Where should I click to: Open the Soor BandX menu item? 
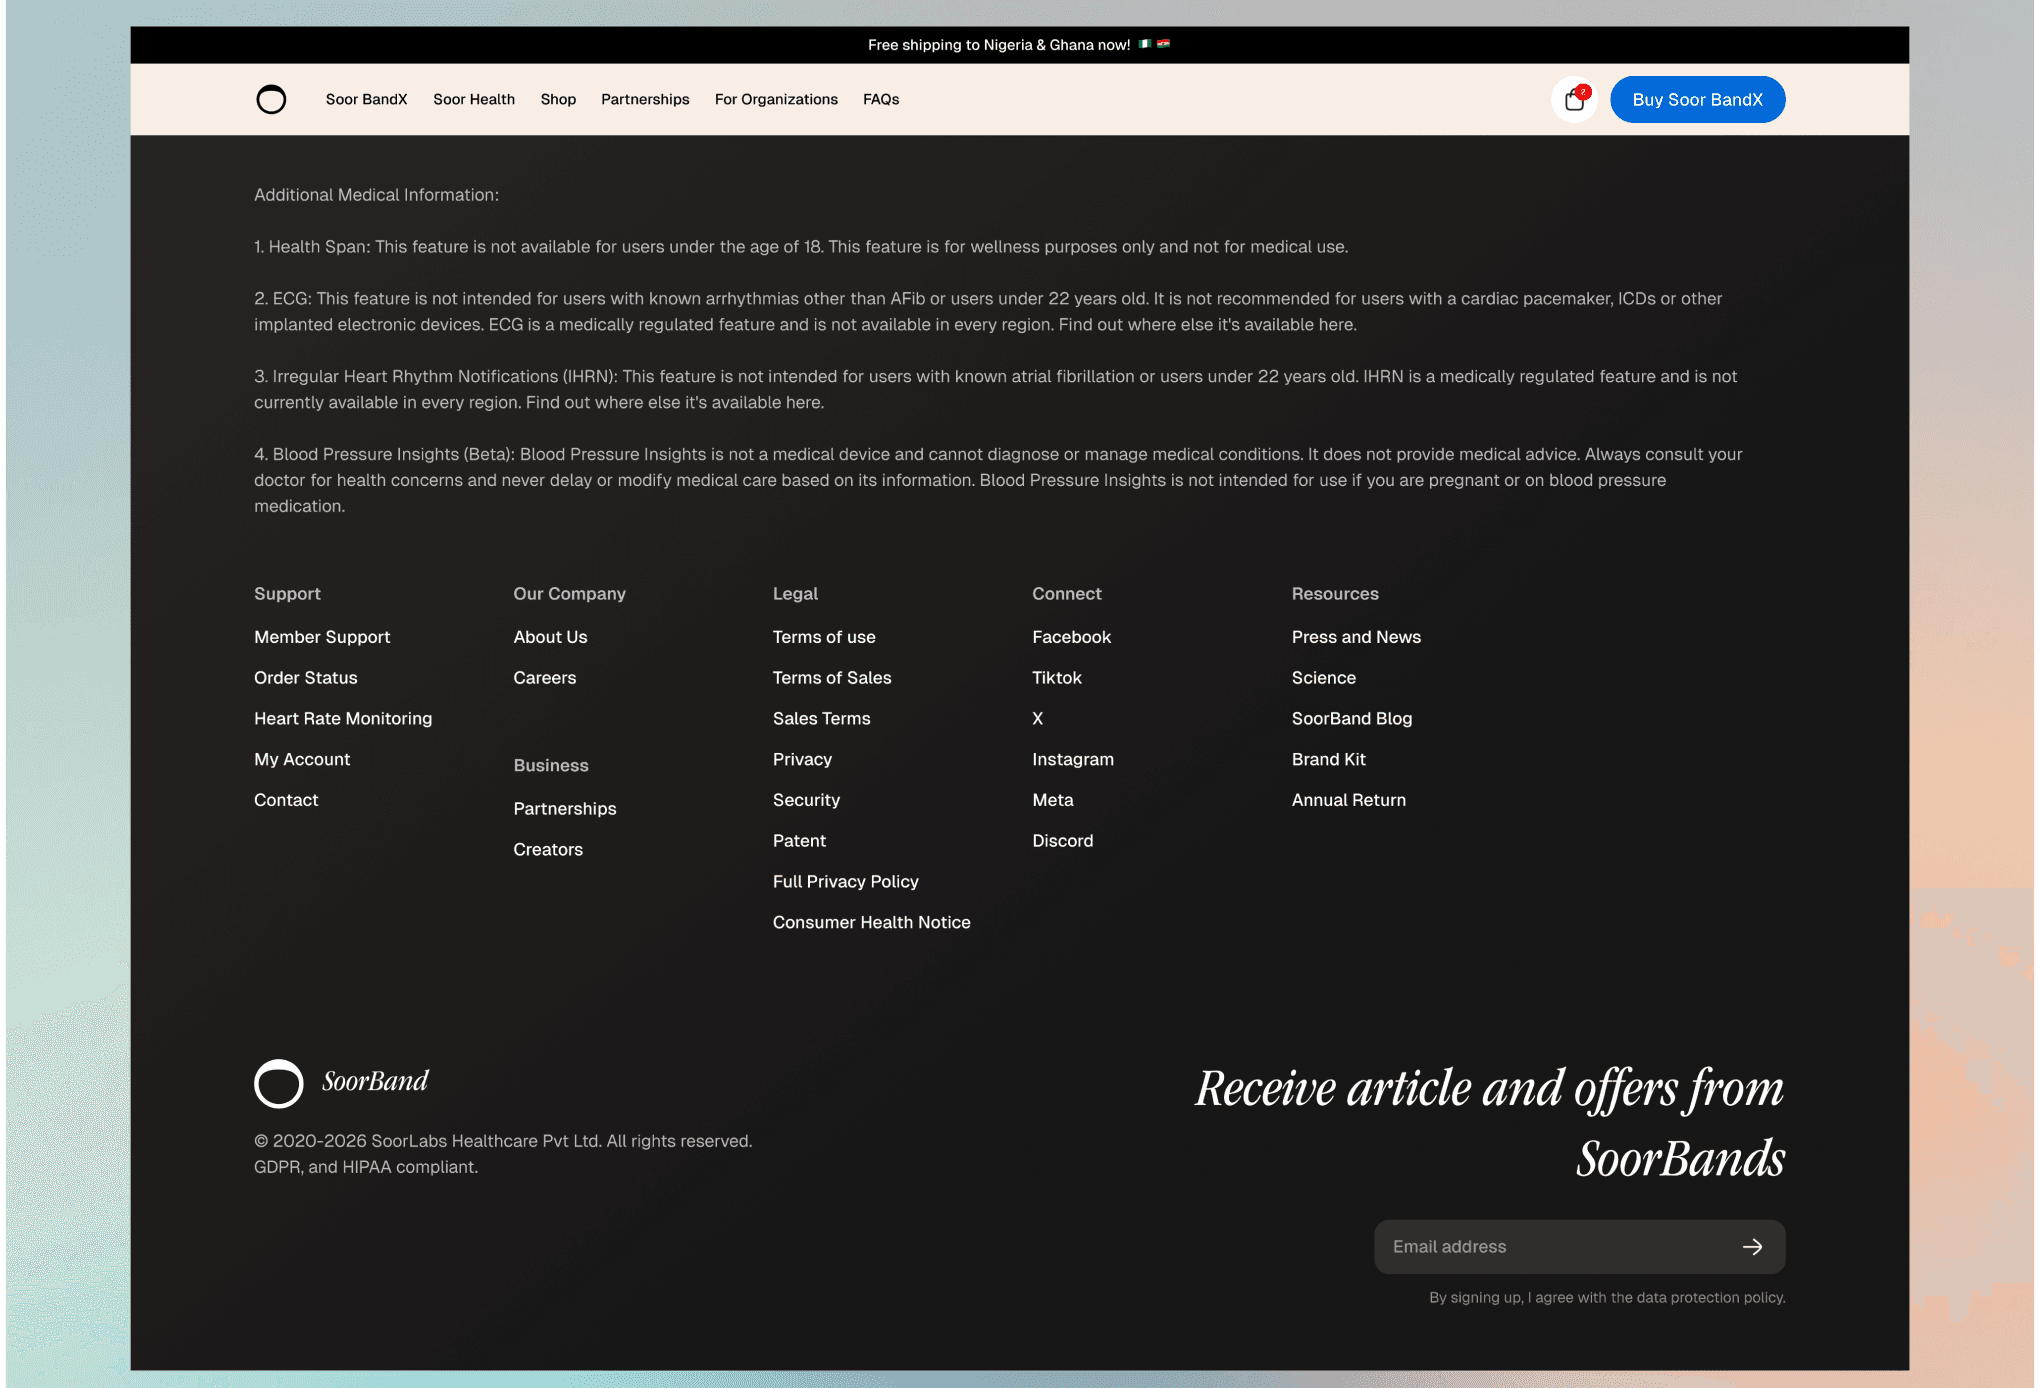click(366, 99)
